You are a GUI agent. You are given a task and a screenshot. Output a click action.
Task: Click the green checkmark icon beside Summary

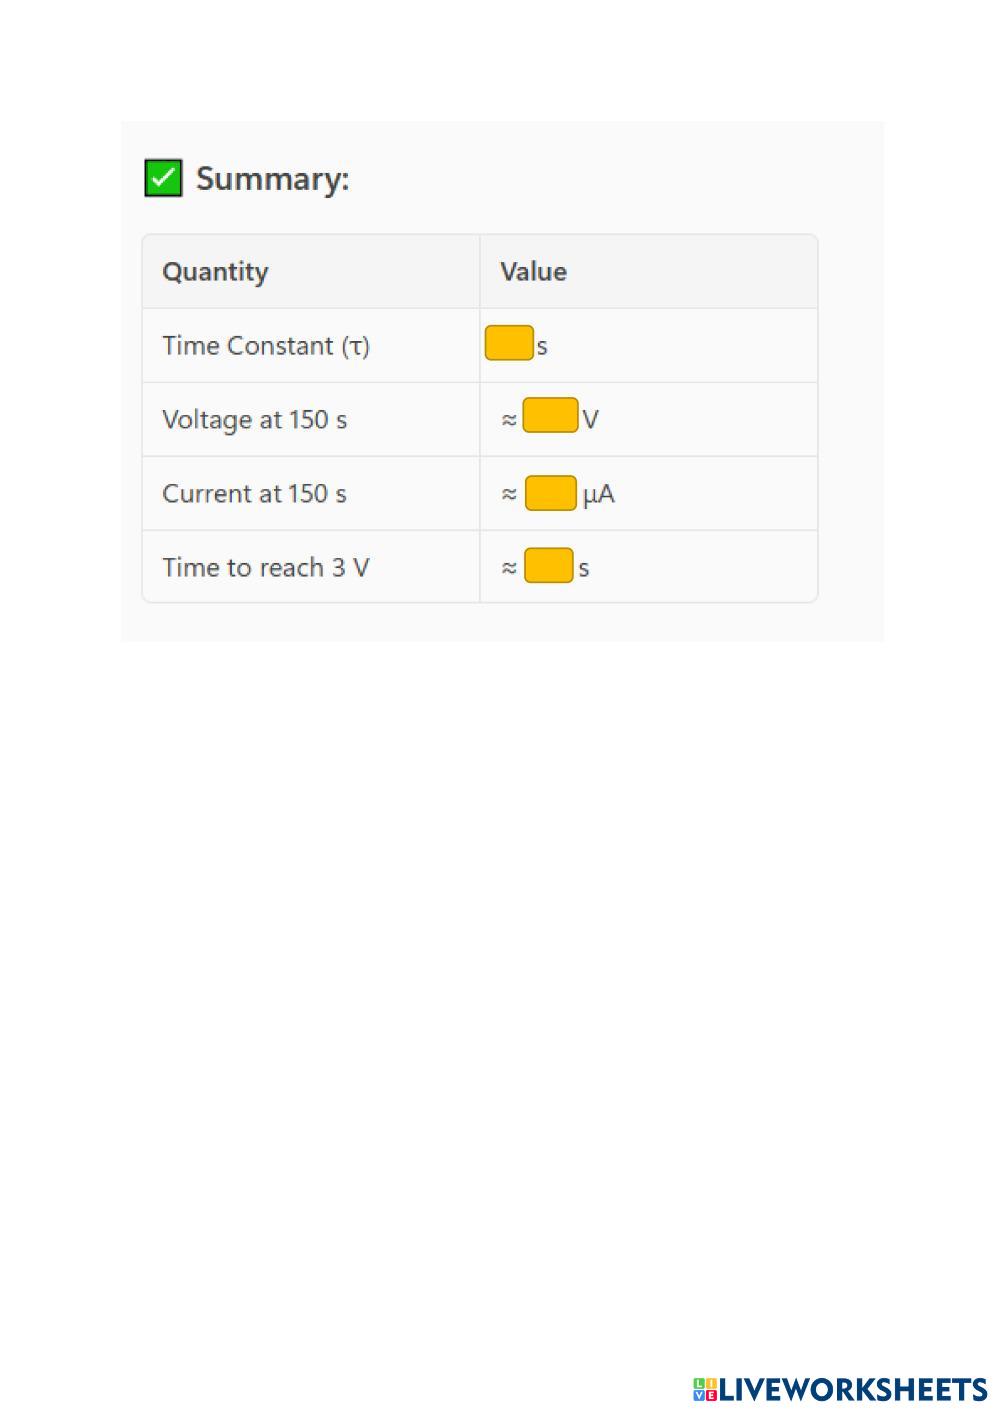click(163, 178)
